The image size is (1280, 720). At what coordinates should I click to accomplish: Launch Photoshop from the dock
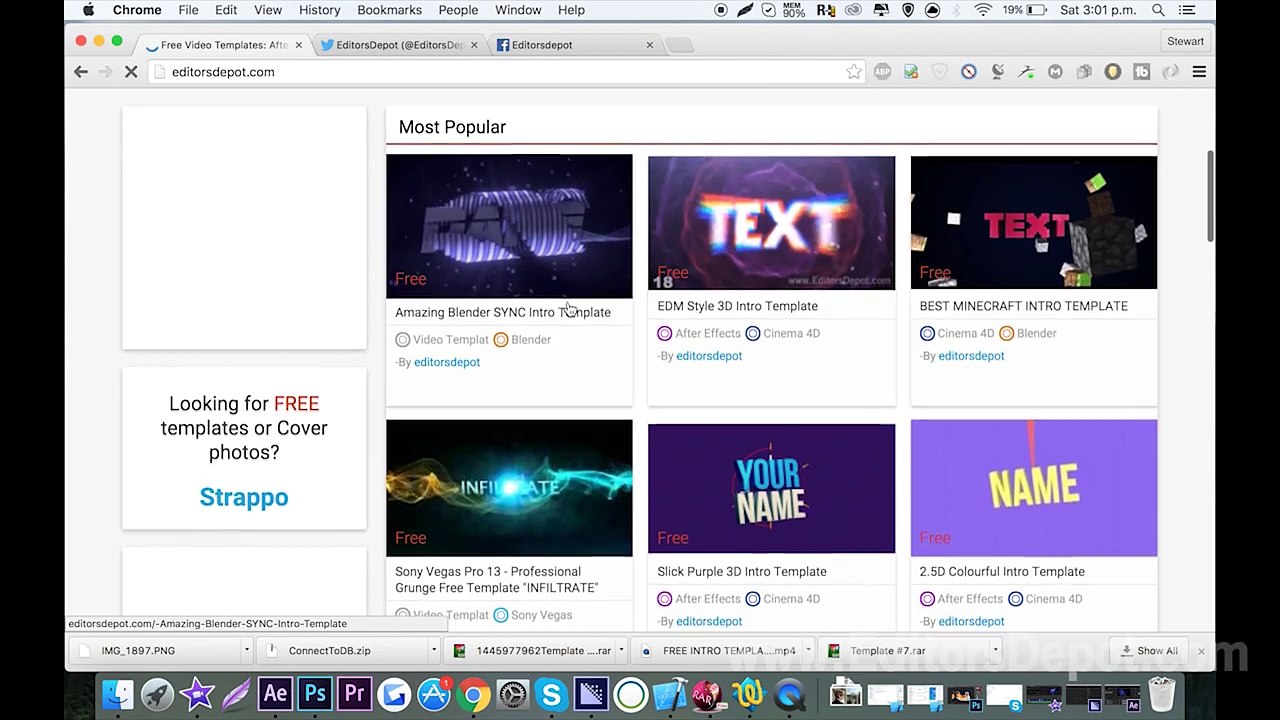click(315, 694)
